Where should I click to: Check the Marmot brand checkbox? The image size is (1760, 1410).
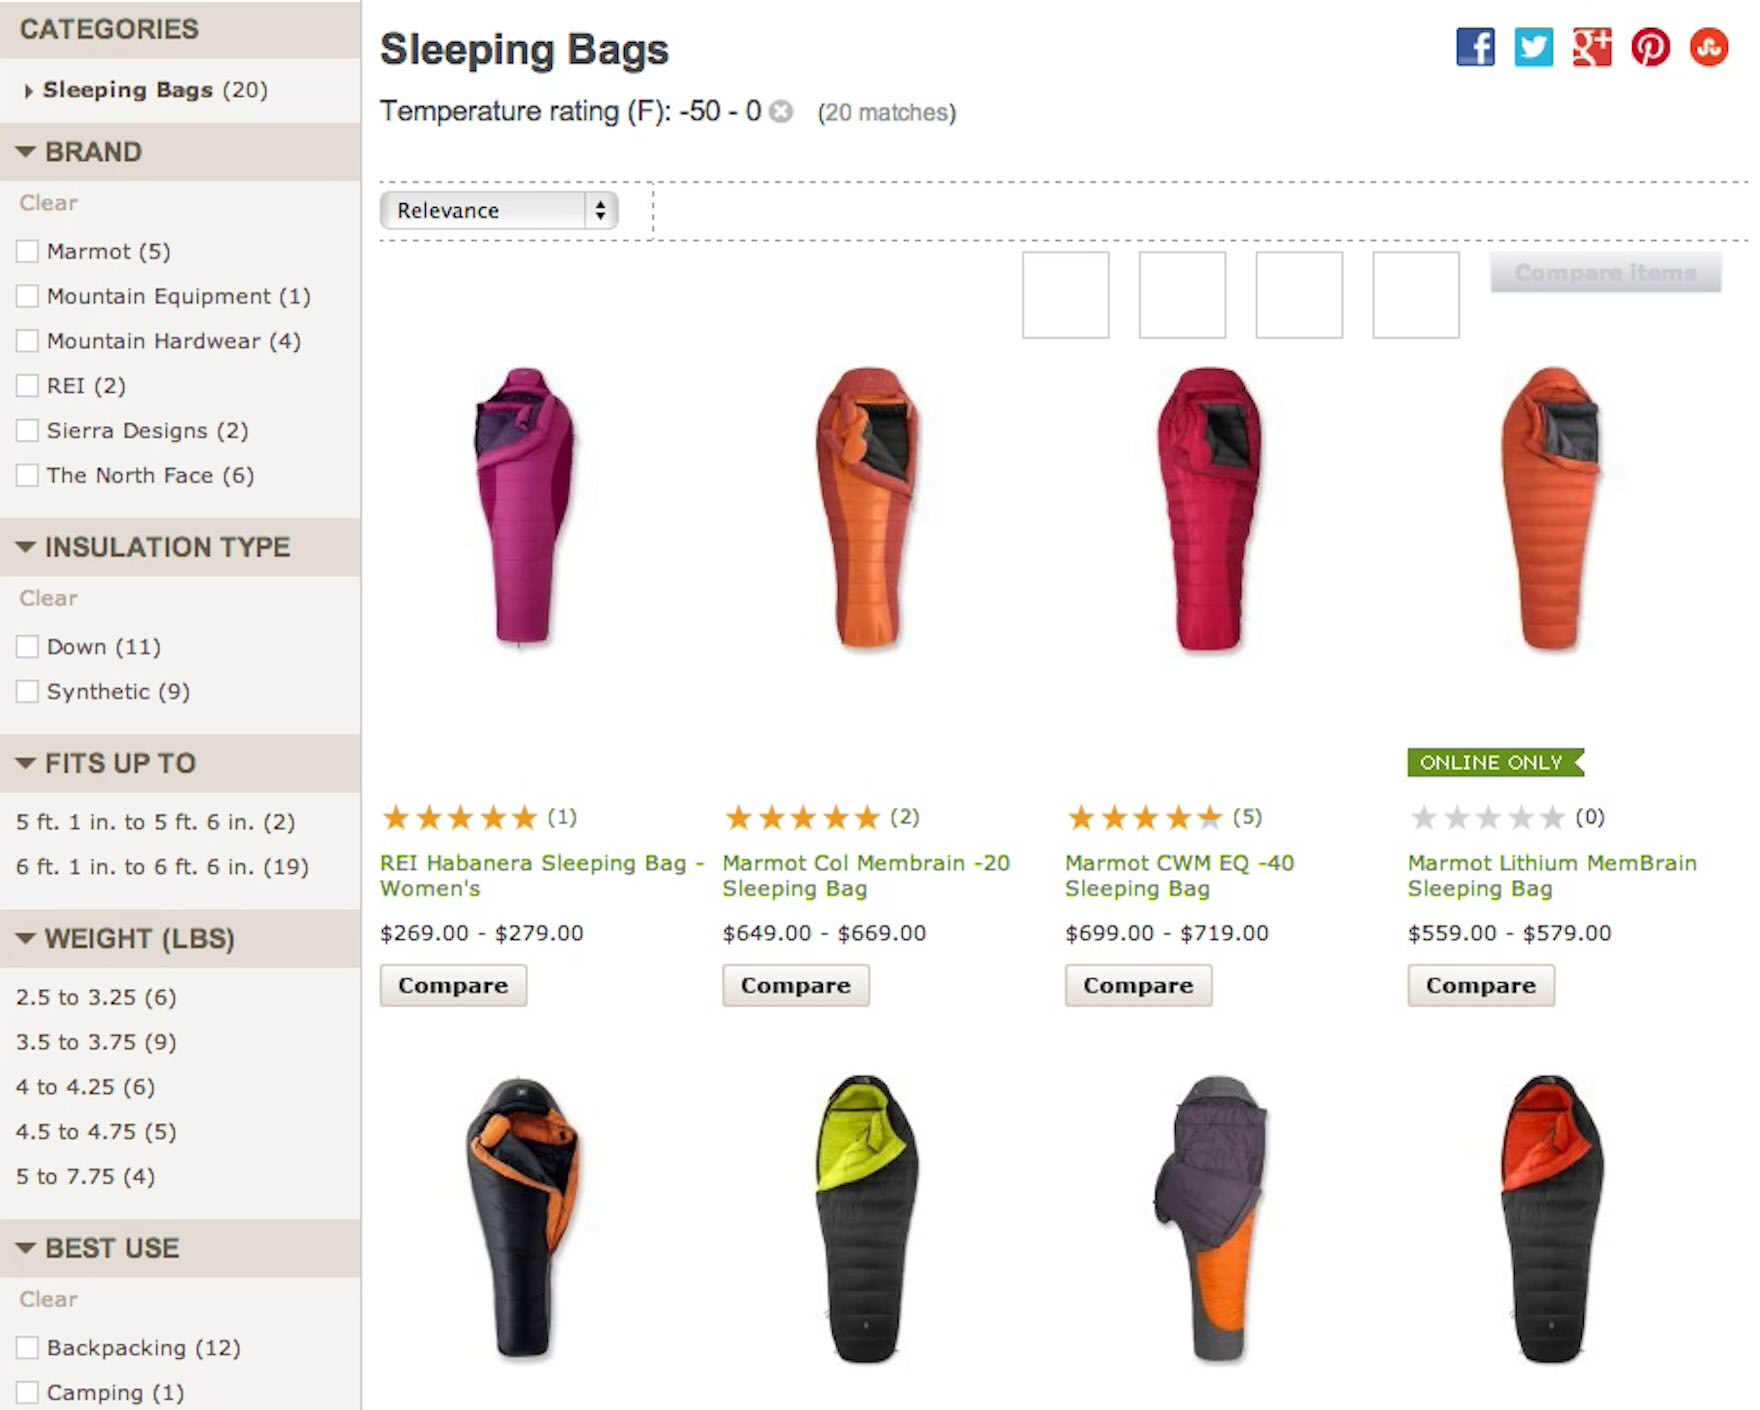coord(28,251)
